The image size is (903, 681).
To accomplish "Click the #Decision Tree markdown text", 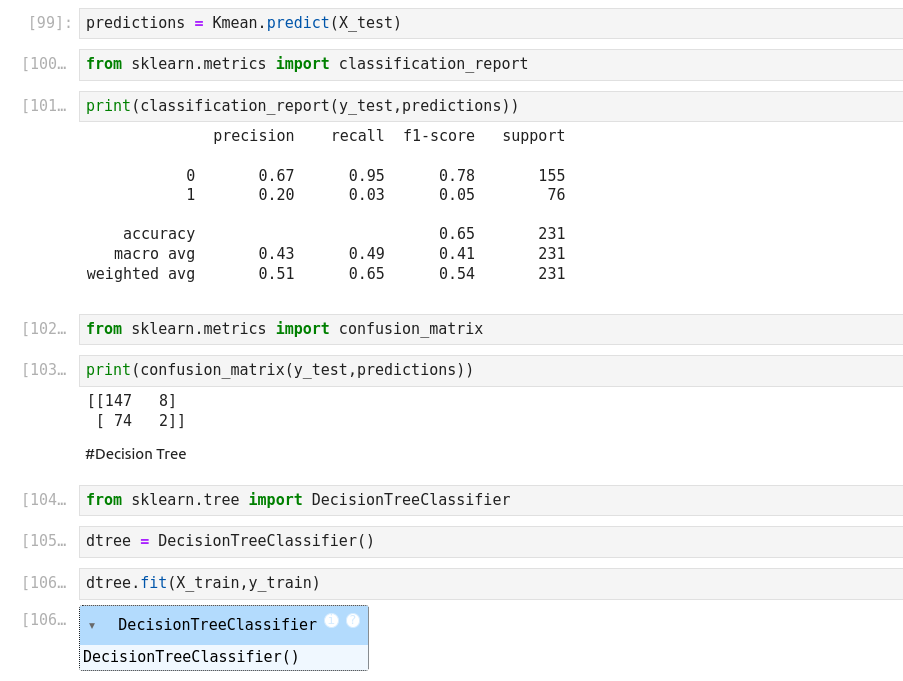I will (x=136, y=454).
